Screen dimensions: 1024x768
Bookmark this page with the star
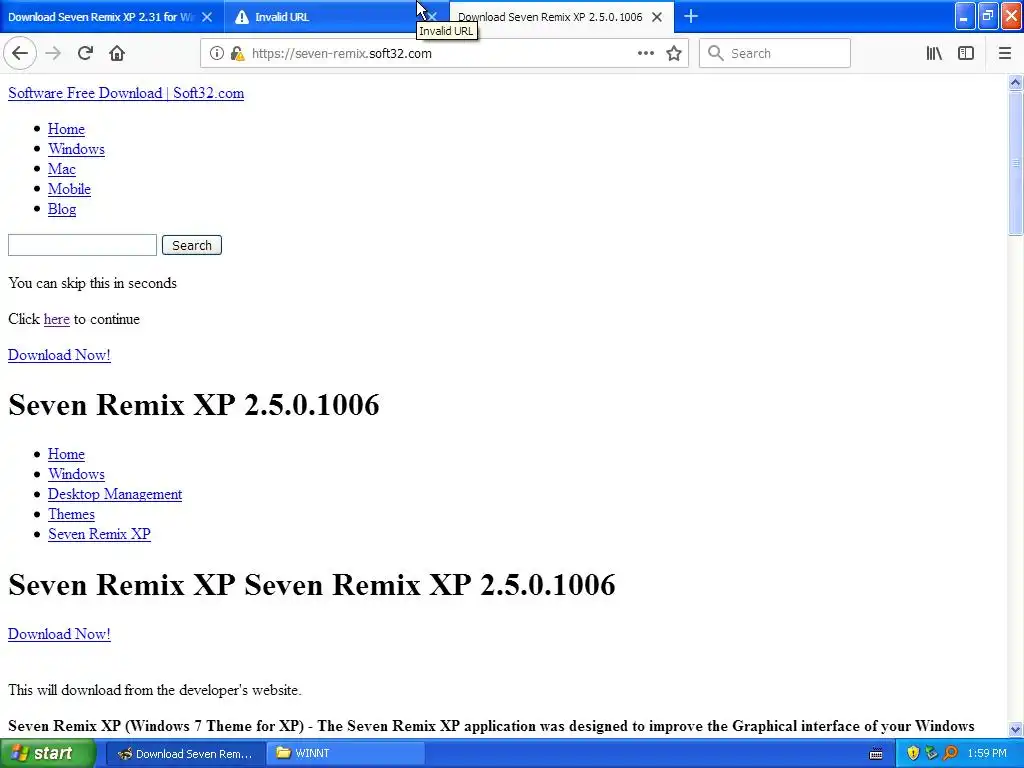coord(674,54)
